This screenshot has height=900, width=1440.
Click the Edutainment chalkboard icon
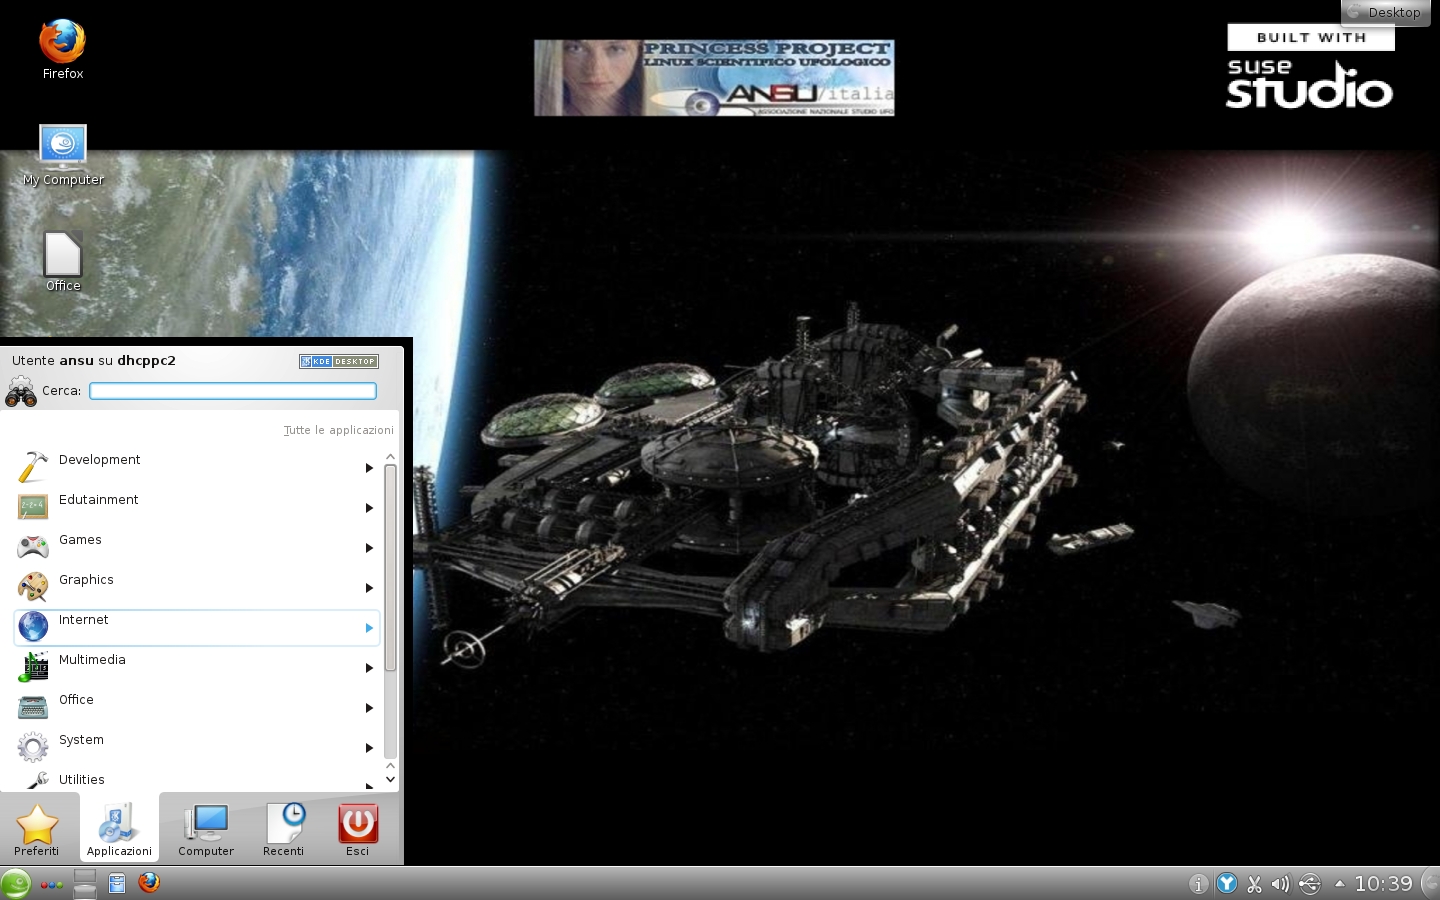33,507
